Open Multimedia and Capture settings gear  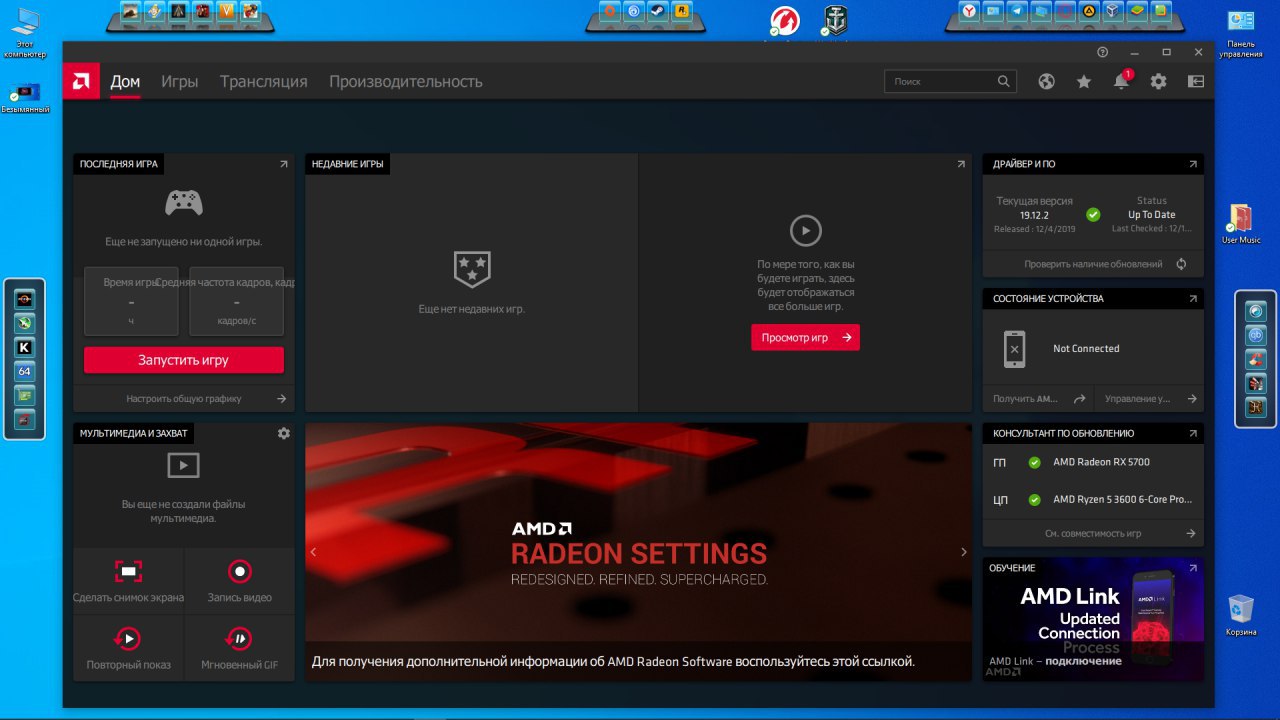[284, 433]
